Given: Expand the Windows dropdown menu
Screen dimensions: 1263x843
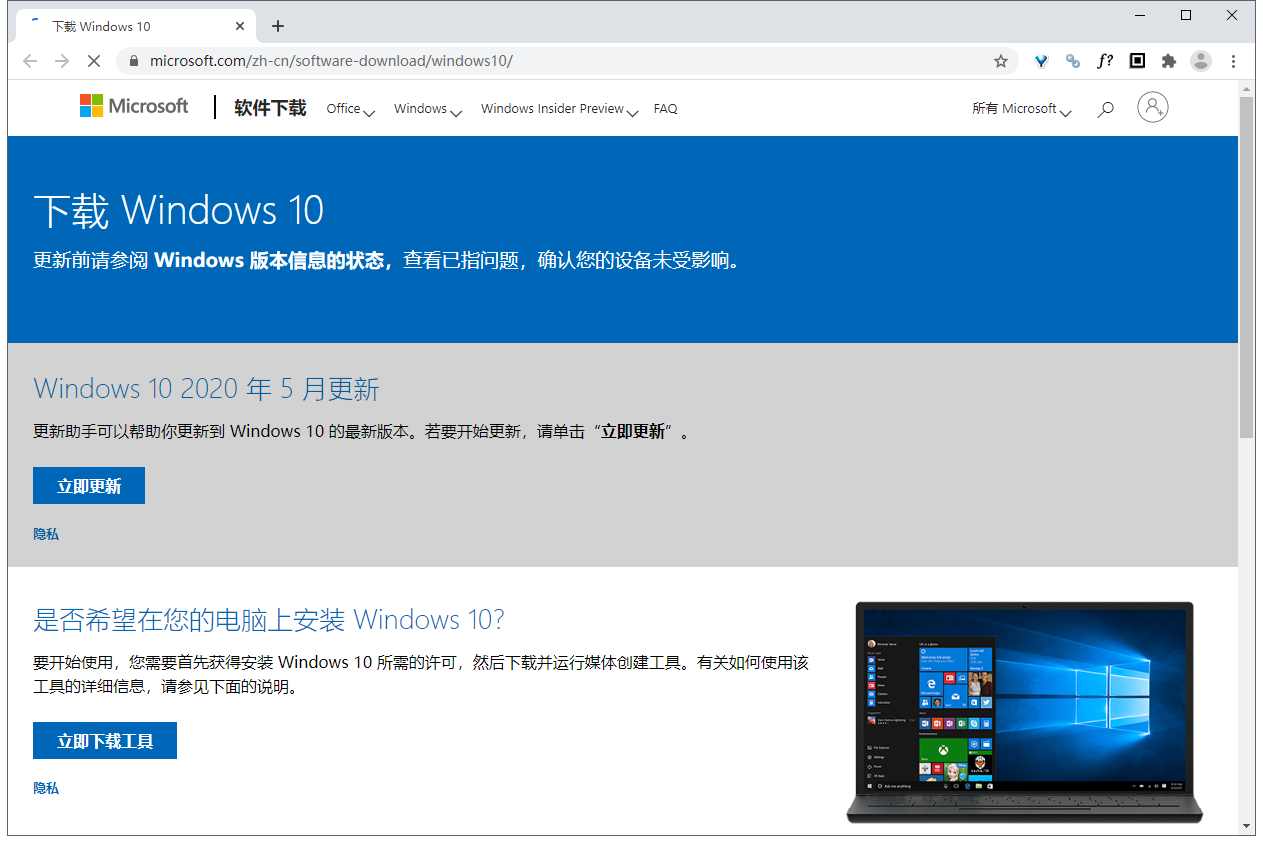Looking at the screenshot, I should pyautogui.click(x=427, y=109).
